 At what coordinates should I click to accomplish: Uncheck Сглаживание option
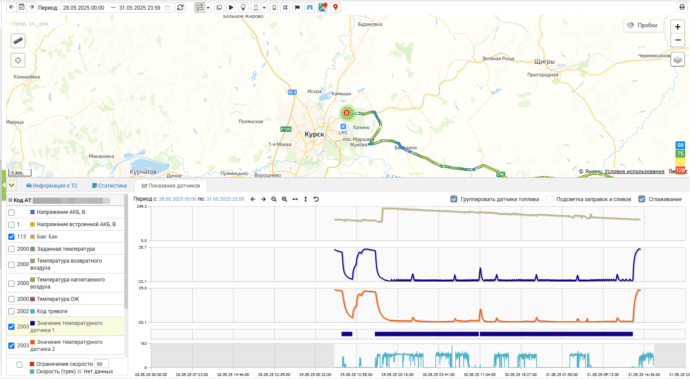coord(642,199)
